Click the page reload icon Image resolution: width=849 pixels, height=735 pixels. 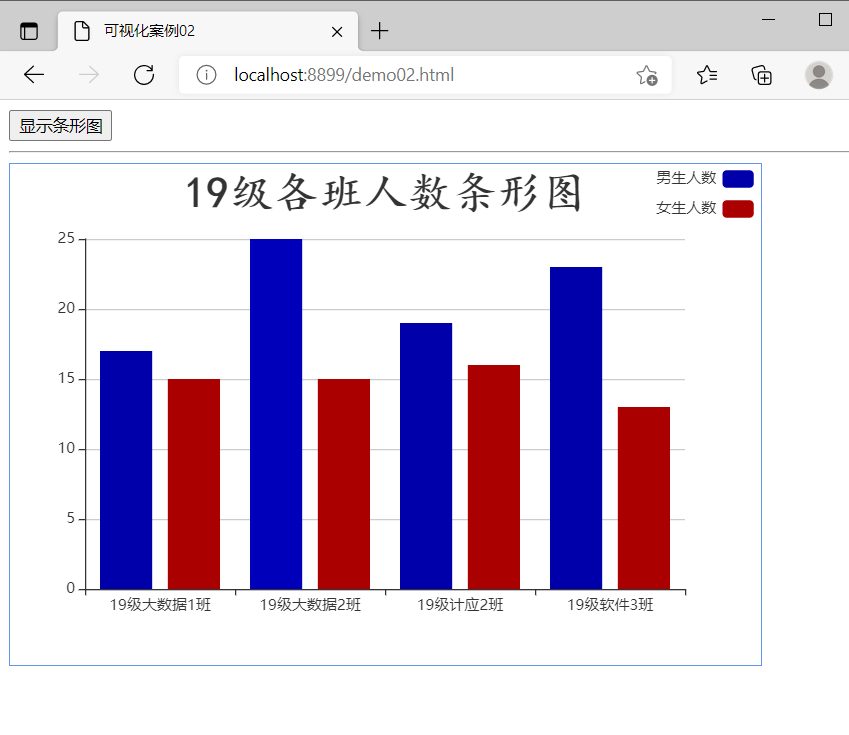pos(143,74)
